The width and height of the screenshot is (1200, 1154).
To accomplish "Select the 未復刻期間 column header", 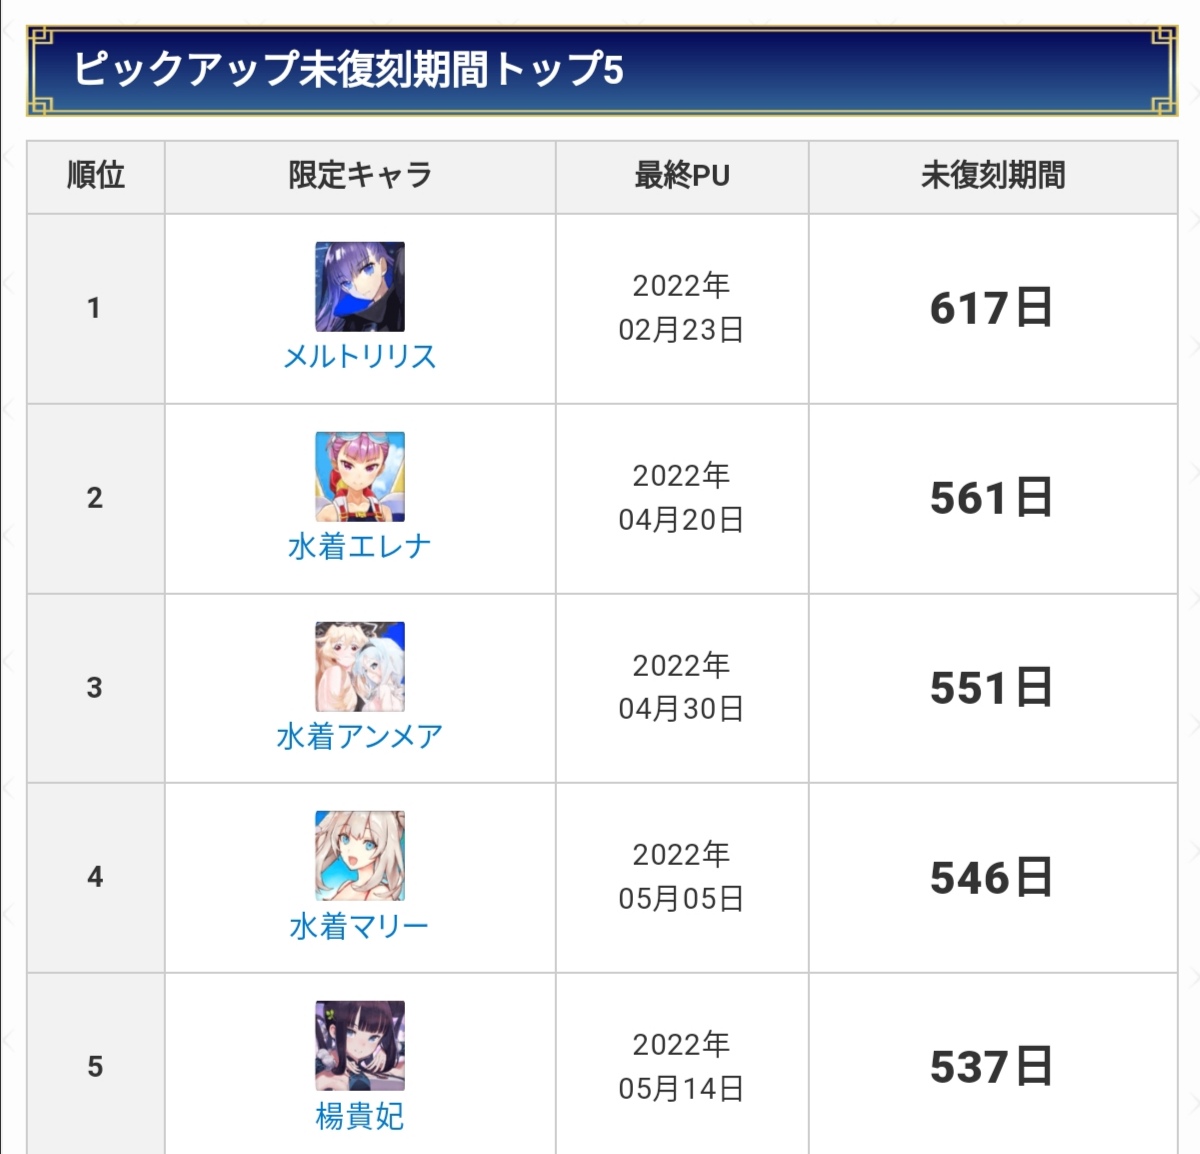I will tap(993, 176).
